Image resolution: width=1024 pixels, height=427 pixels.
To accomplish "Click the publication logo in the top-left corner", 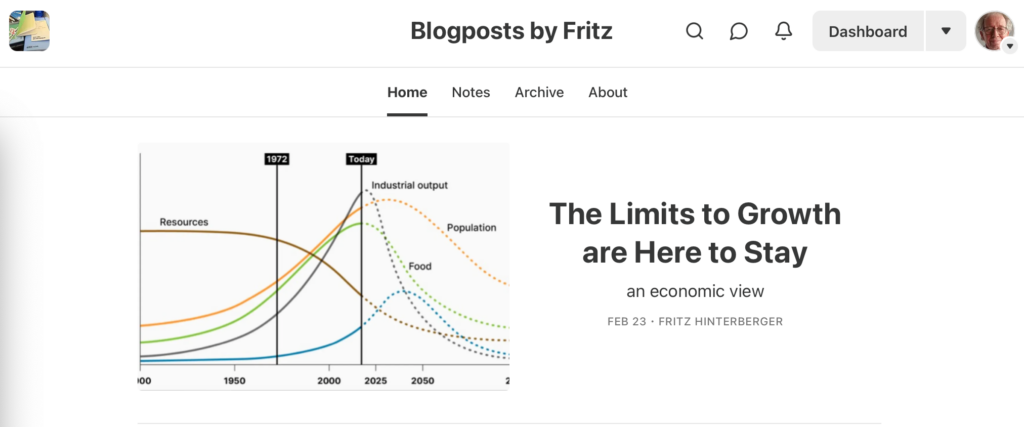I will coord(29,30).
